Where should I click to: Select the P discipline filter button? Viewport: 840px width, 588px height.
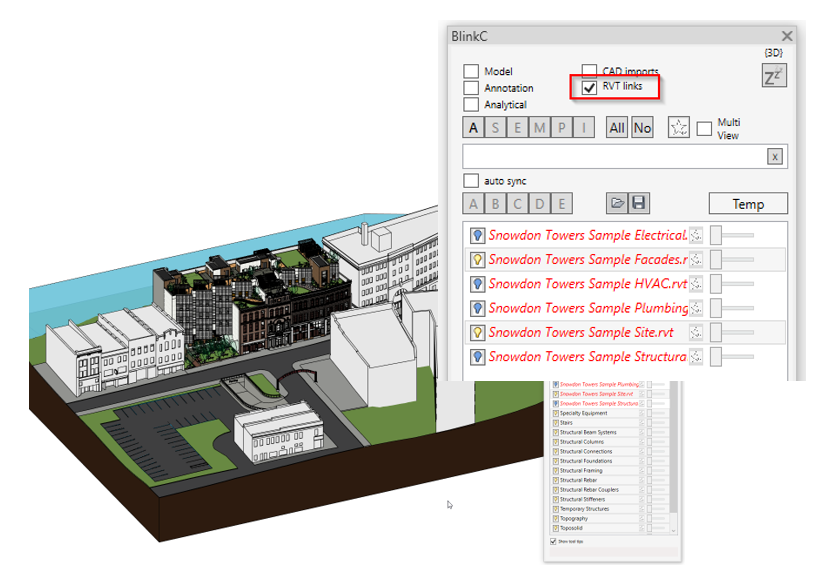click(x=561, y=128)
